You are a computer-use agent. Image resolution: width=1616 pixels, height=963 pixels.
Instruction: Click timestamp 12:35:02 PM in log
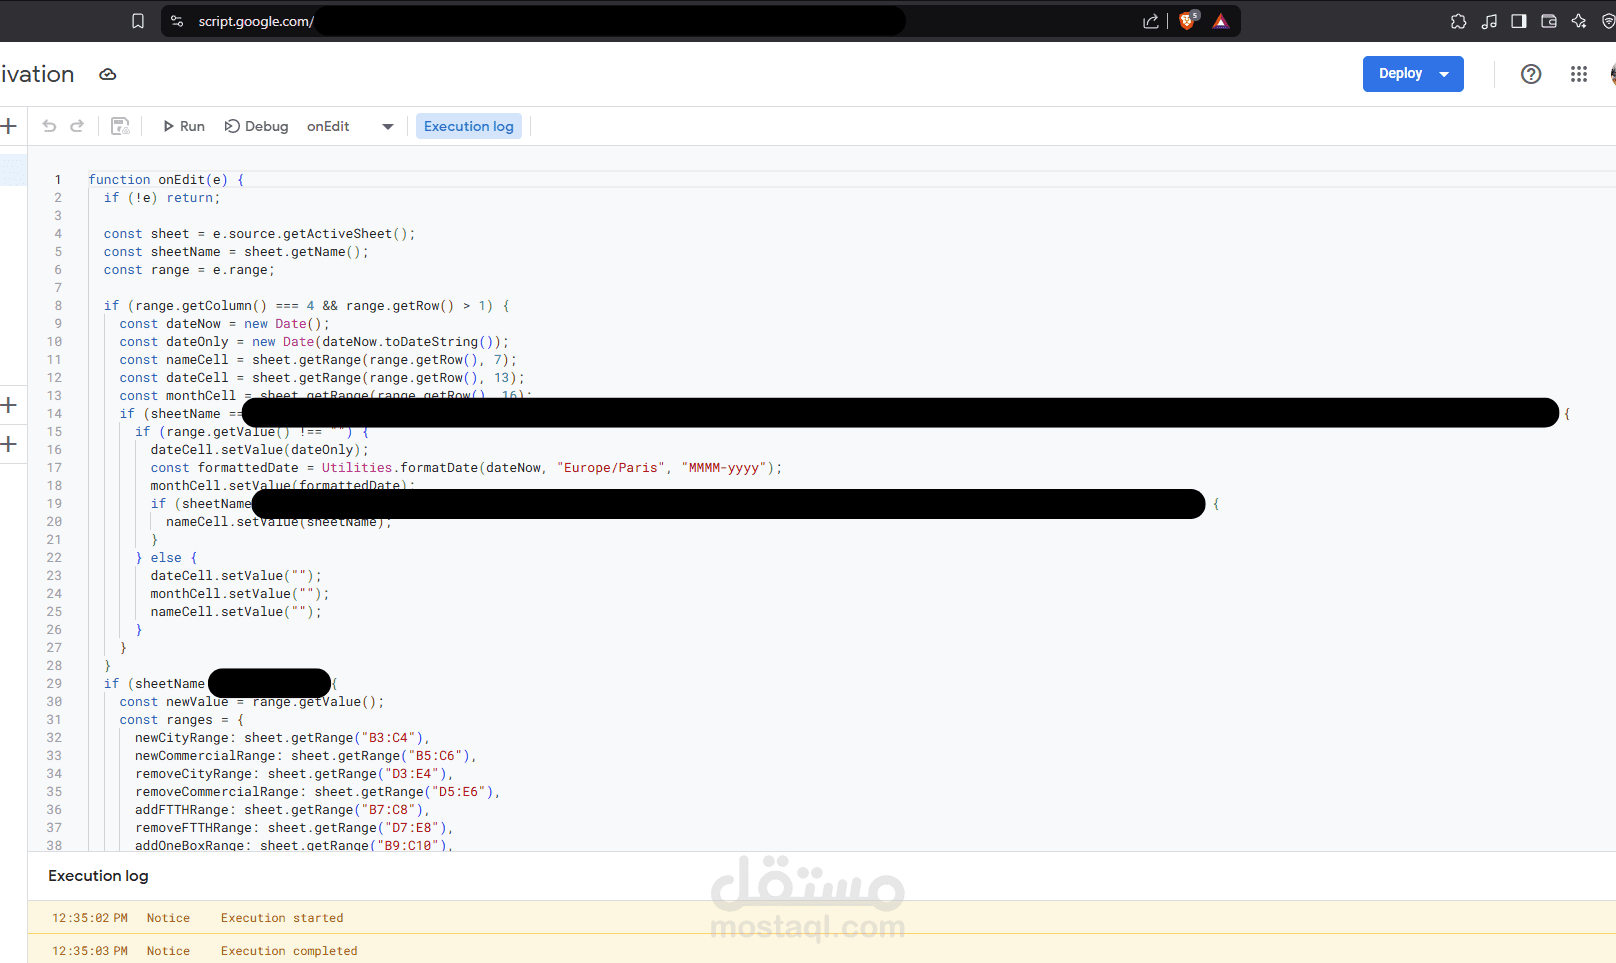tap(90, 918)
